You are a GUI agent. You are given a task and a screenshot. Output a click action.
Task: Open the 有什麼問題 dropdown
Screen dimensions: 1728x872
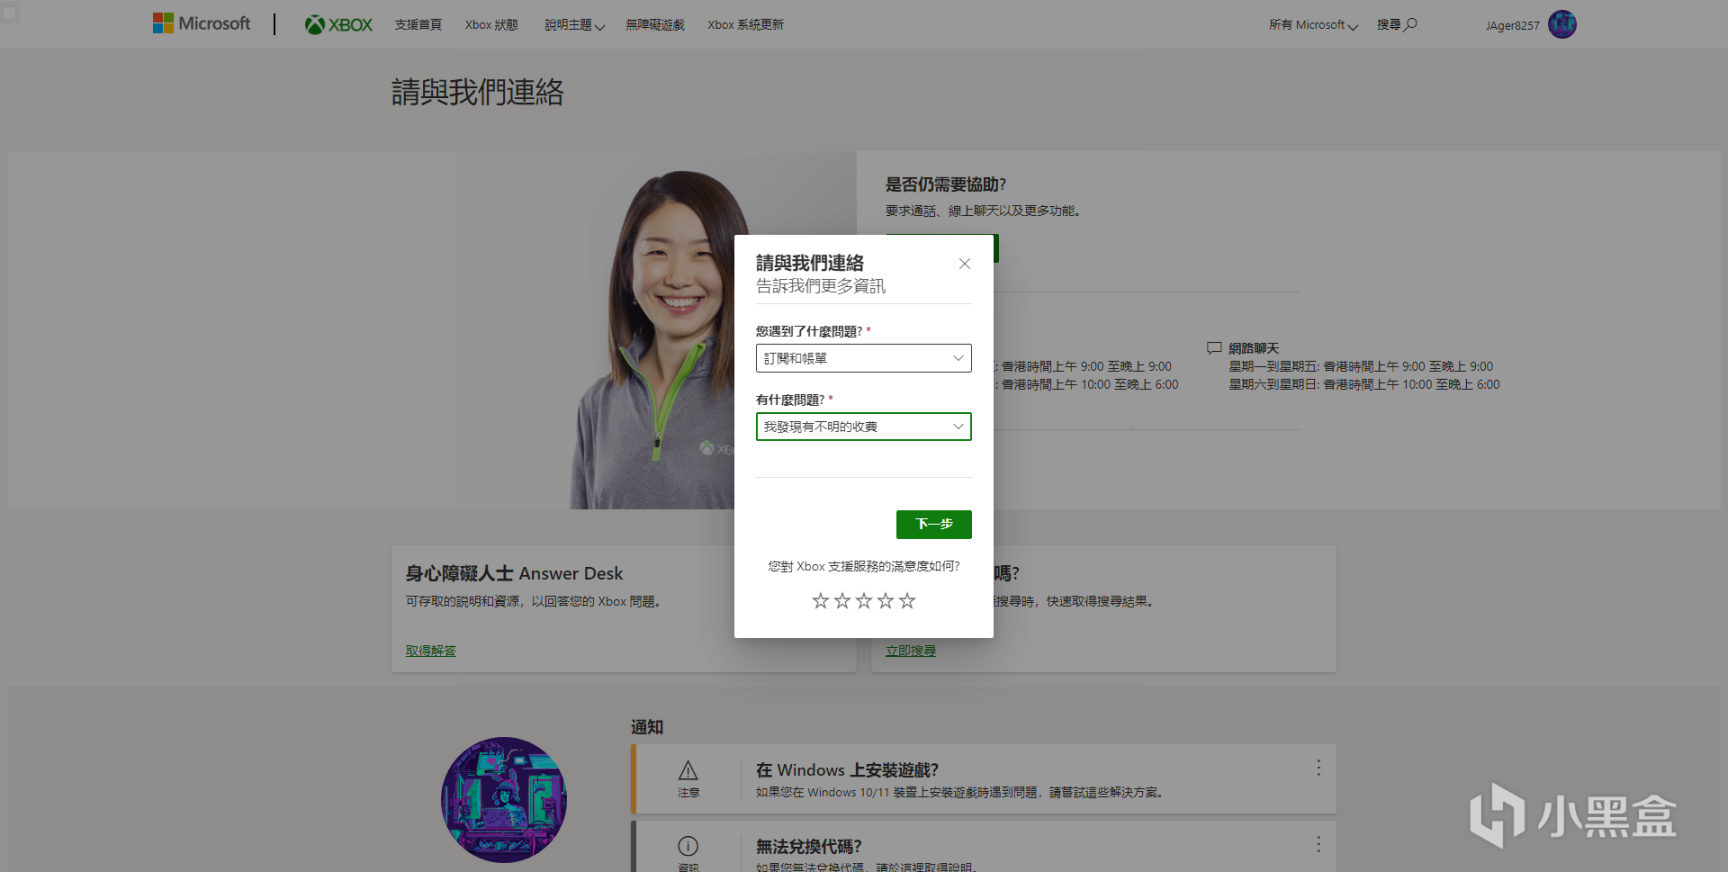(864, 427)
